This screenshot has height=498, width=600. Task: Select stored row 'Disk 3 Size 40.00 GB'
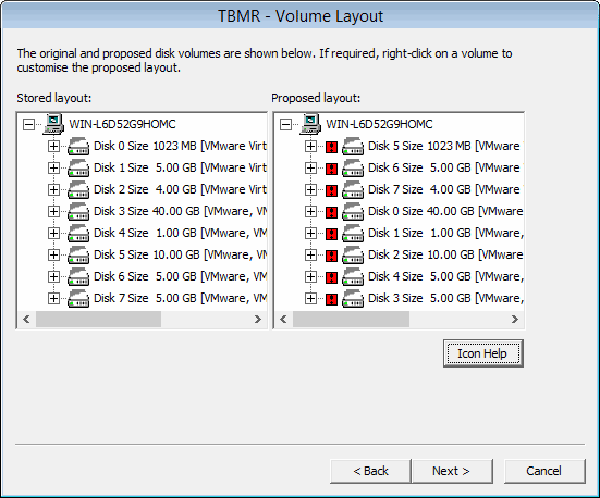(x=181, y=212)
